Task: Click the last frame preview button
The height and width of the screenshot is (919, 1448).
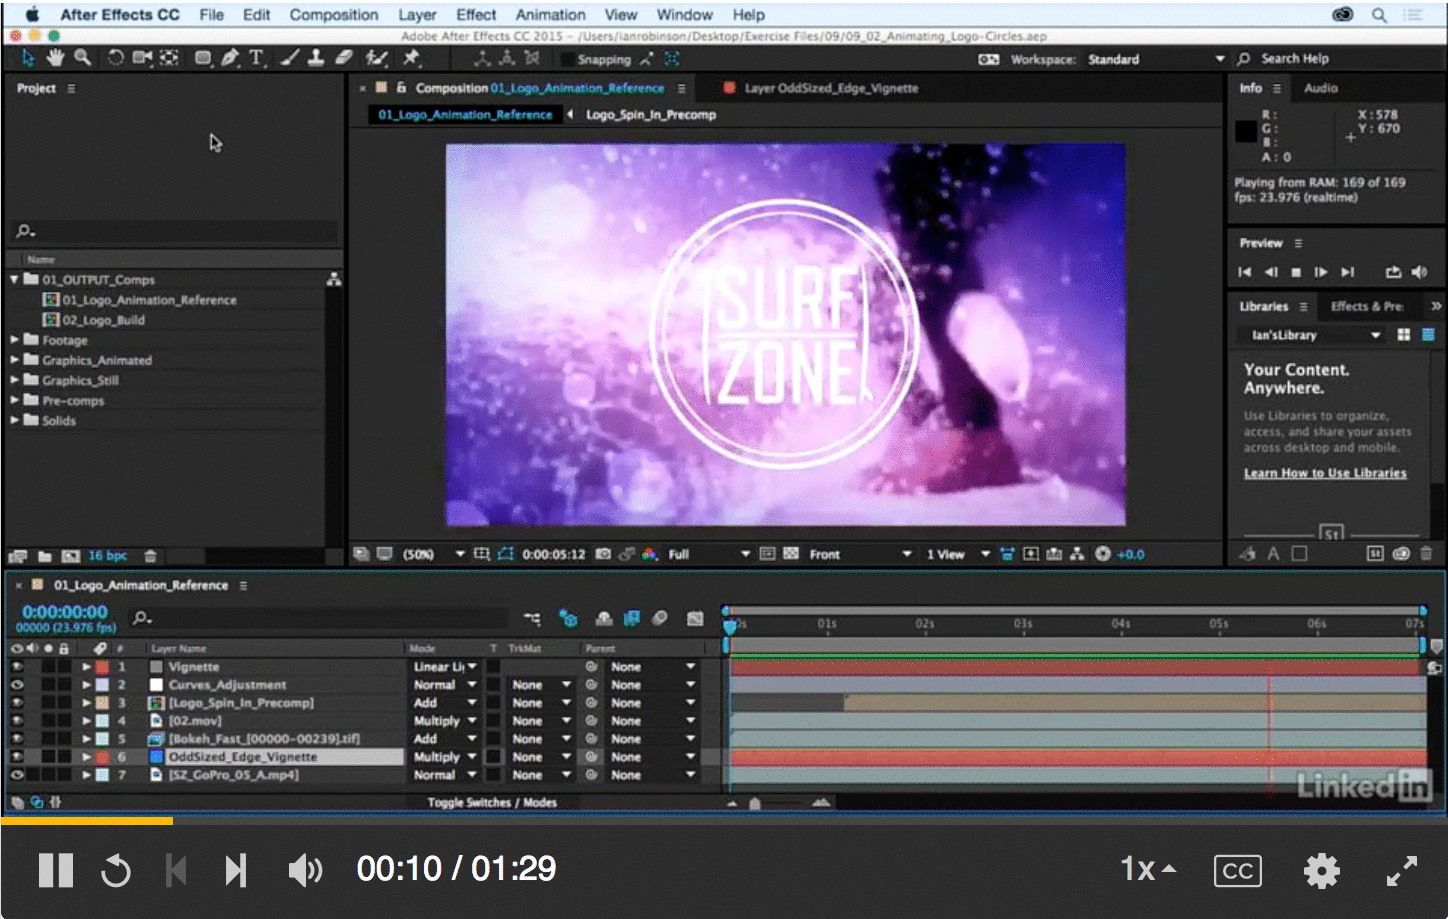Action: 1348,272
